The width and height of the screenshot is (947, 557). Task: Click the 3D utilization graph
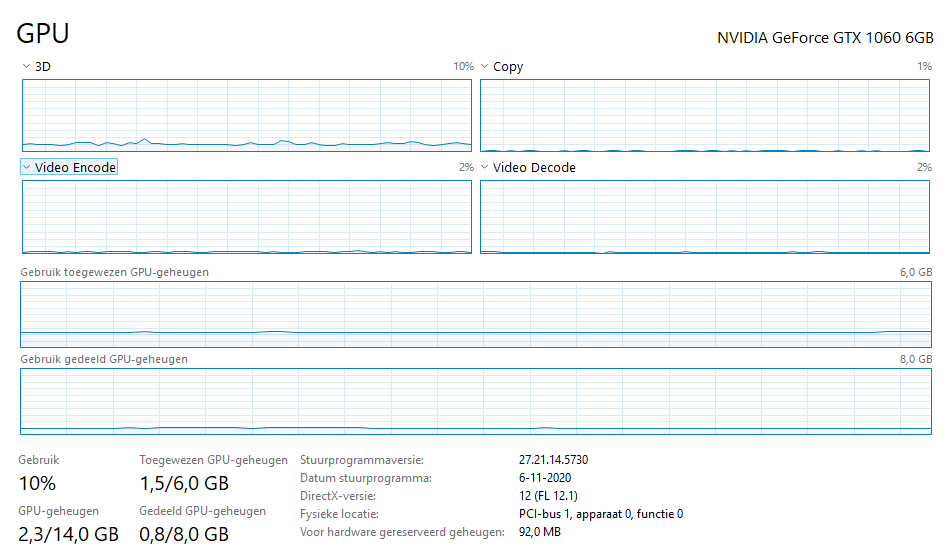[247, 115]
